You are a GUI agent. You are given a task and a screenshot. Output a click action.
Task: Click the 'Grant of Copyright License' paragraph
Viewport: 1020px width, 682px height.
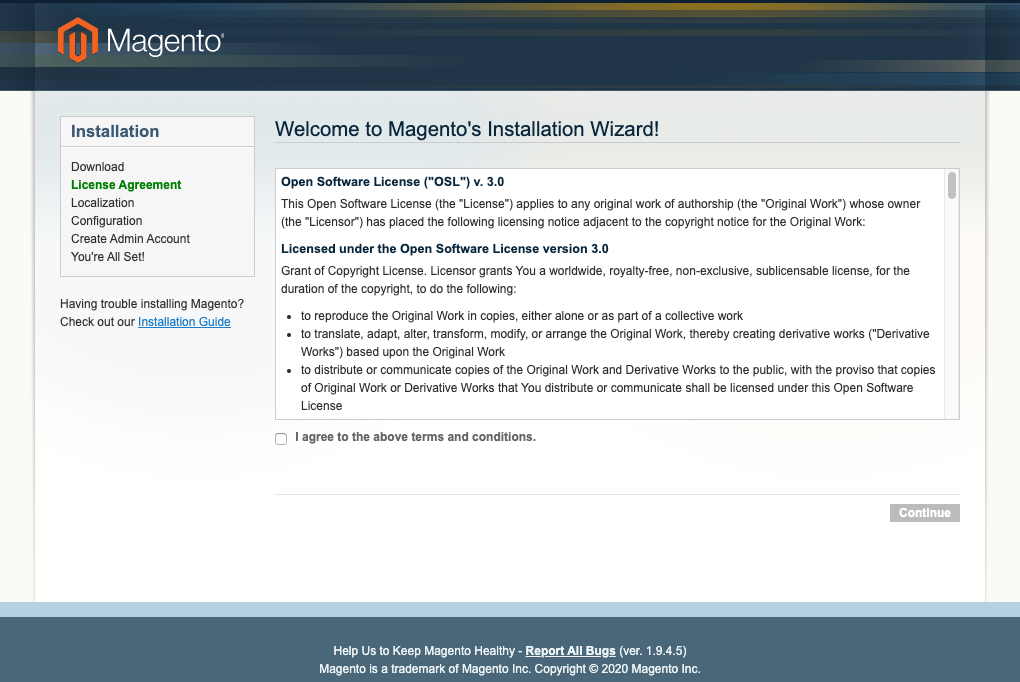pyautogui.click(x=595, y=280)
